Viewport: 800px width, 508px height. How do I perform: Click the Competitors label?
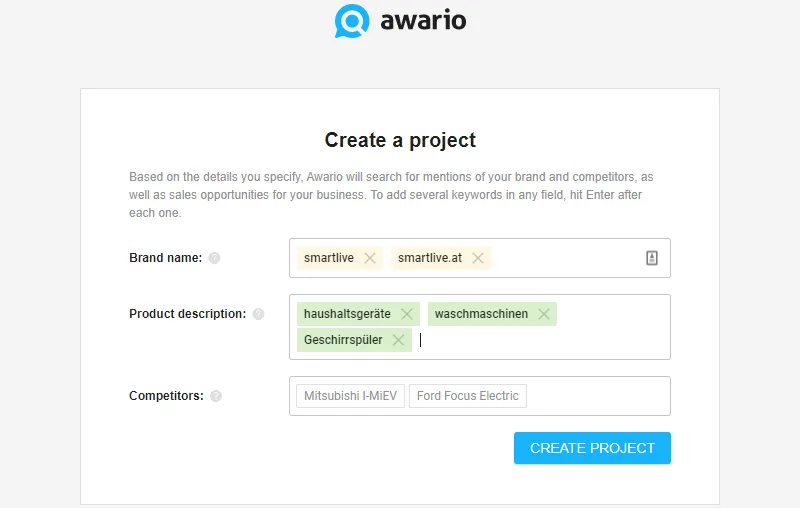166,396
